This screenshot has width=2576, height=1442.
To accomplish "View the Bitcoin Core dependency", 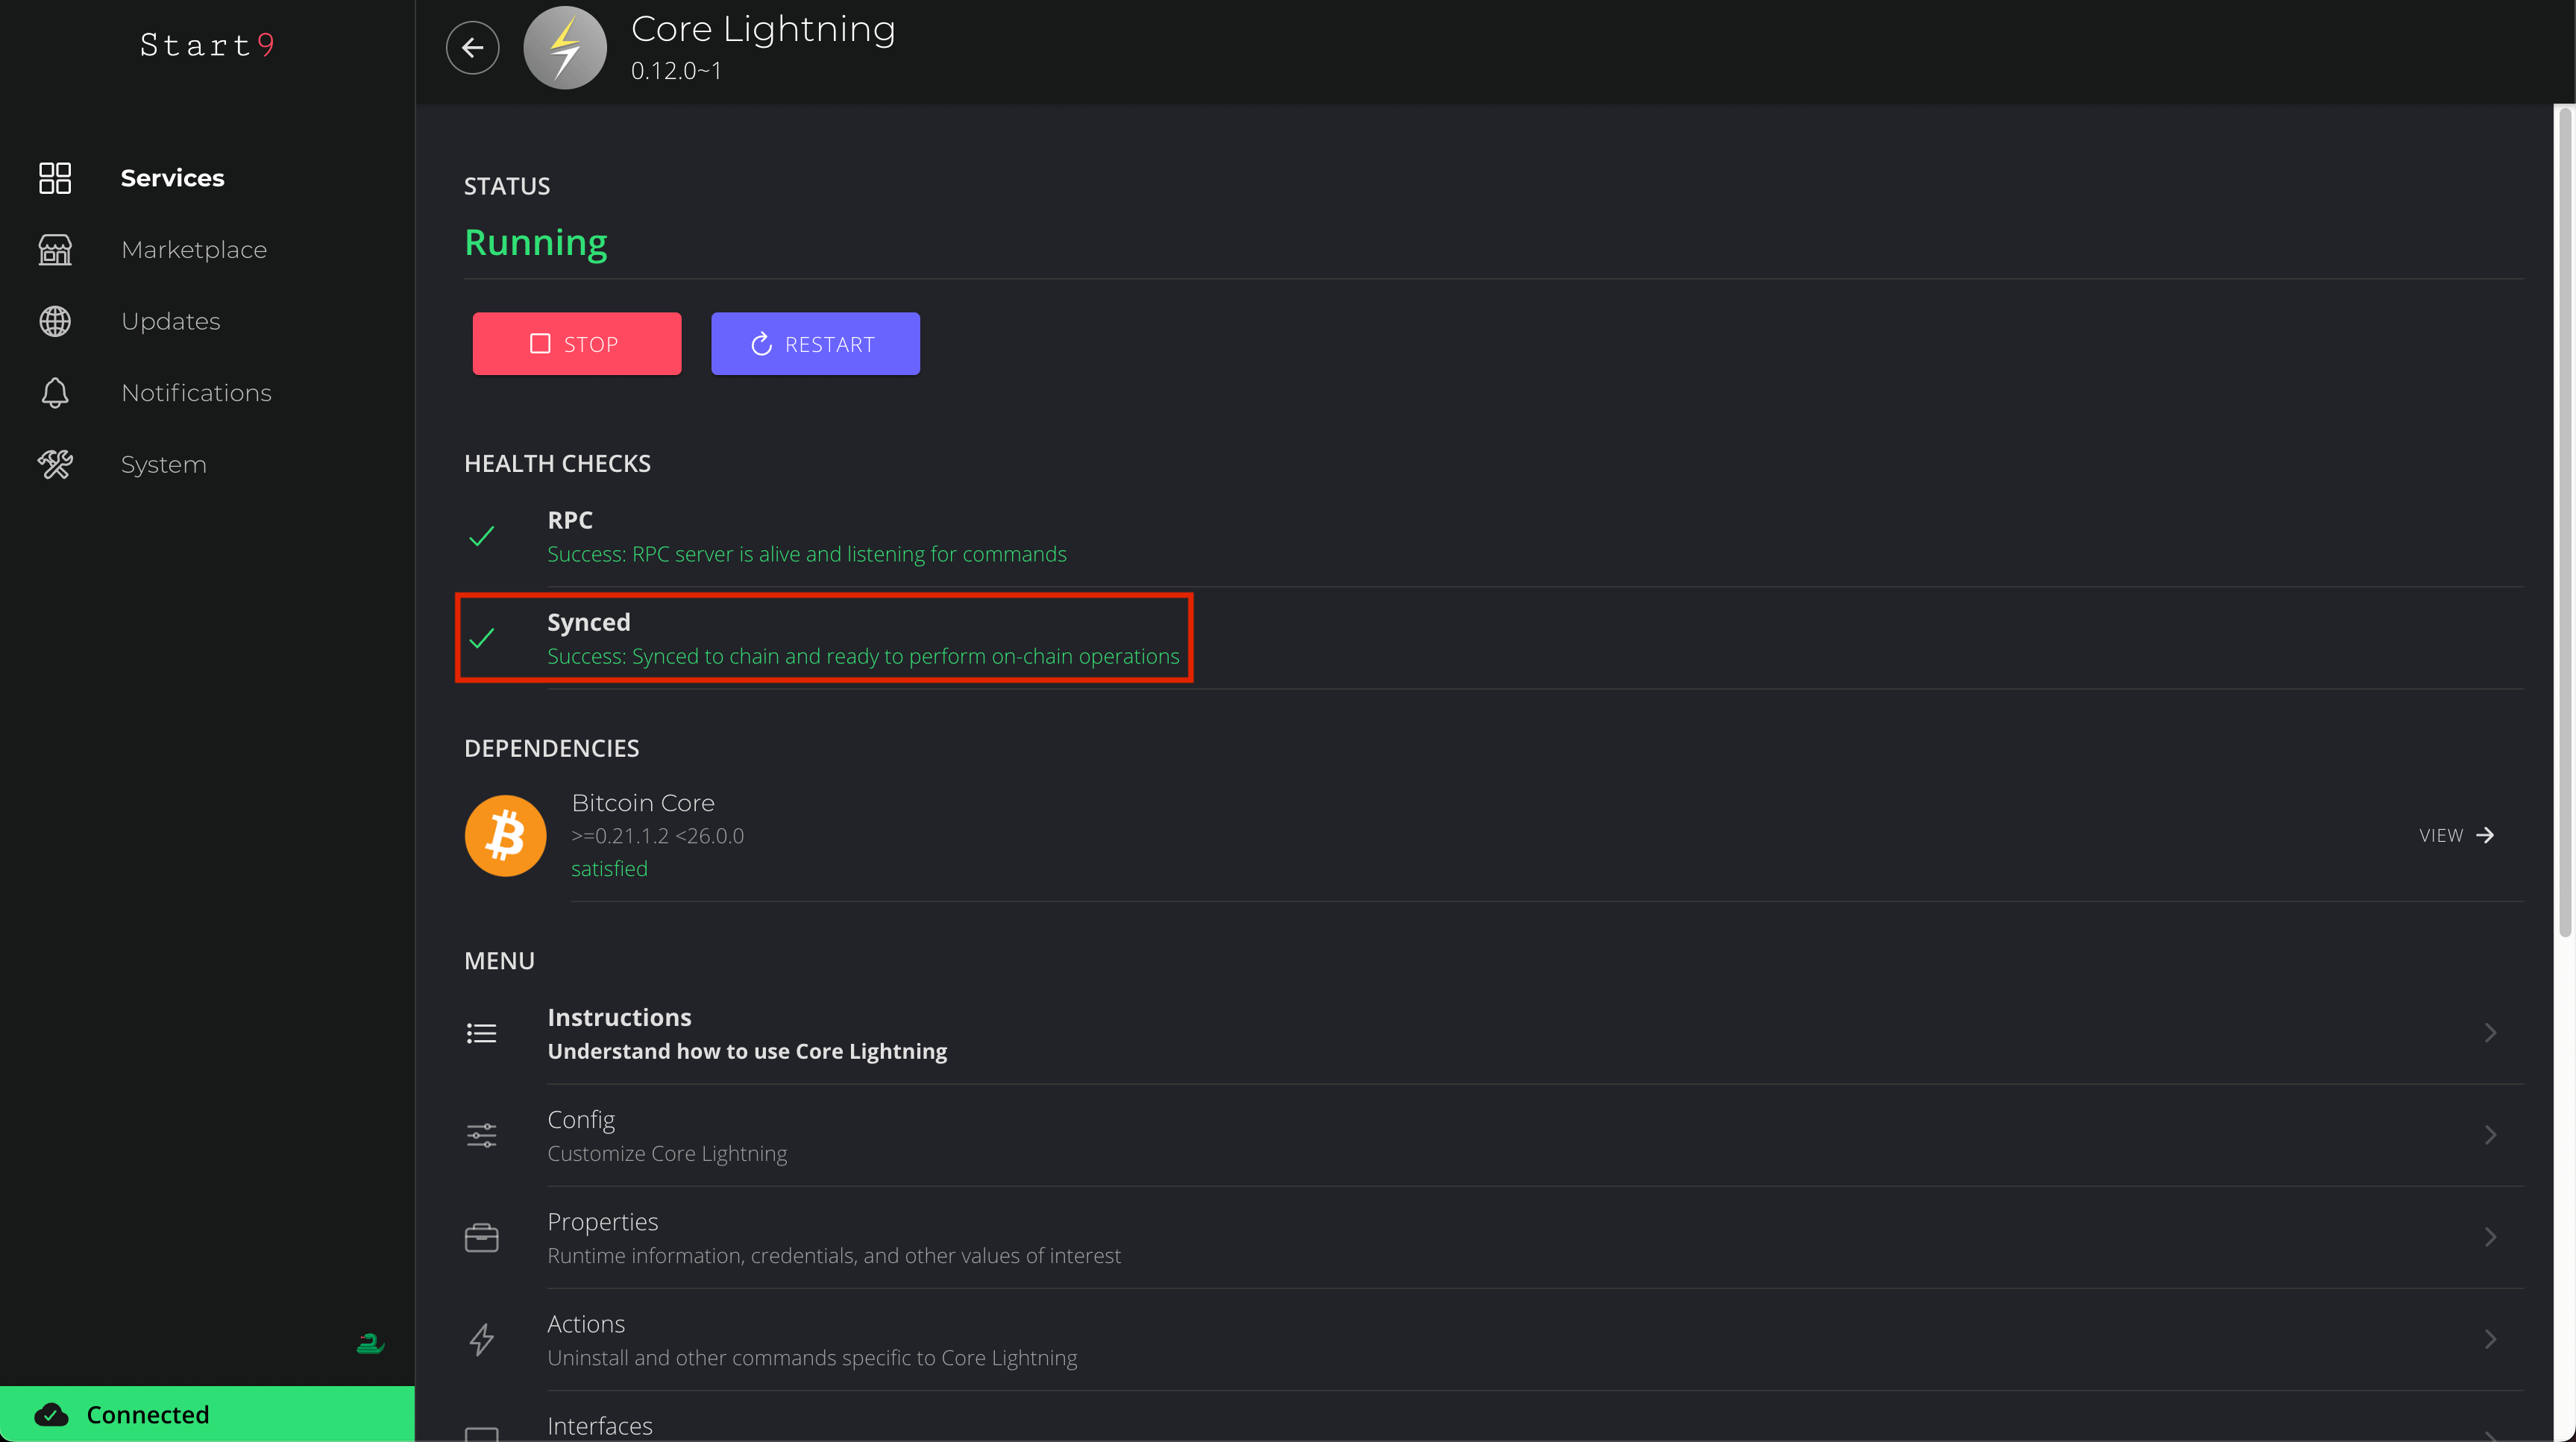I will click(2456, 835).
